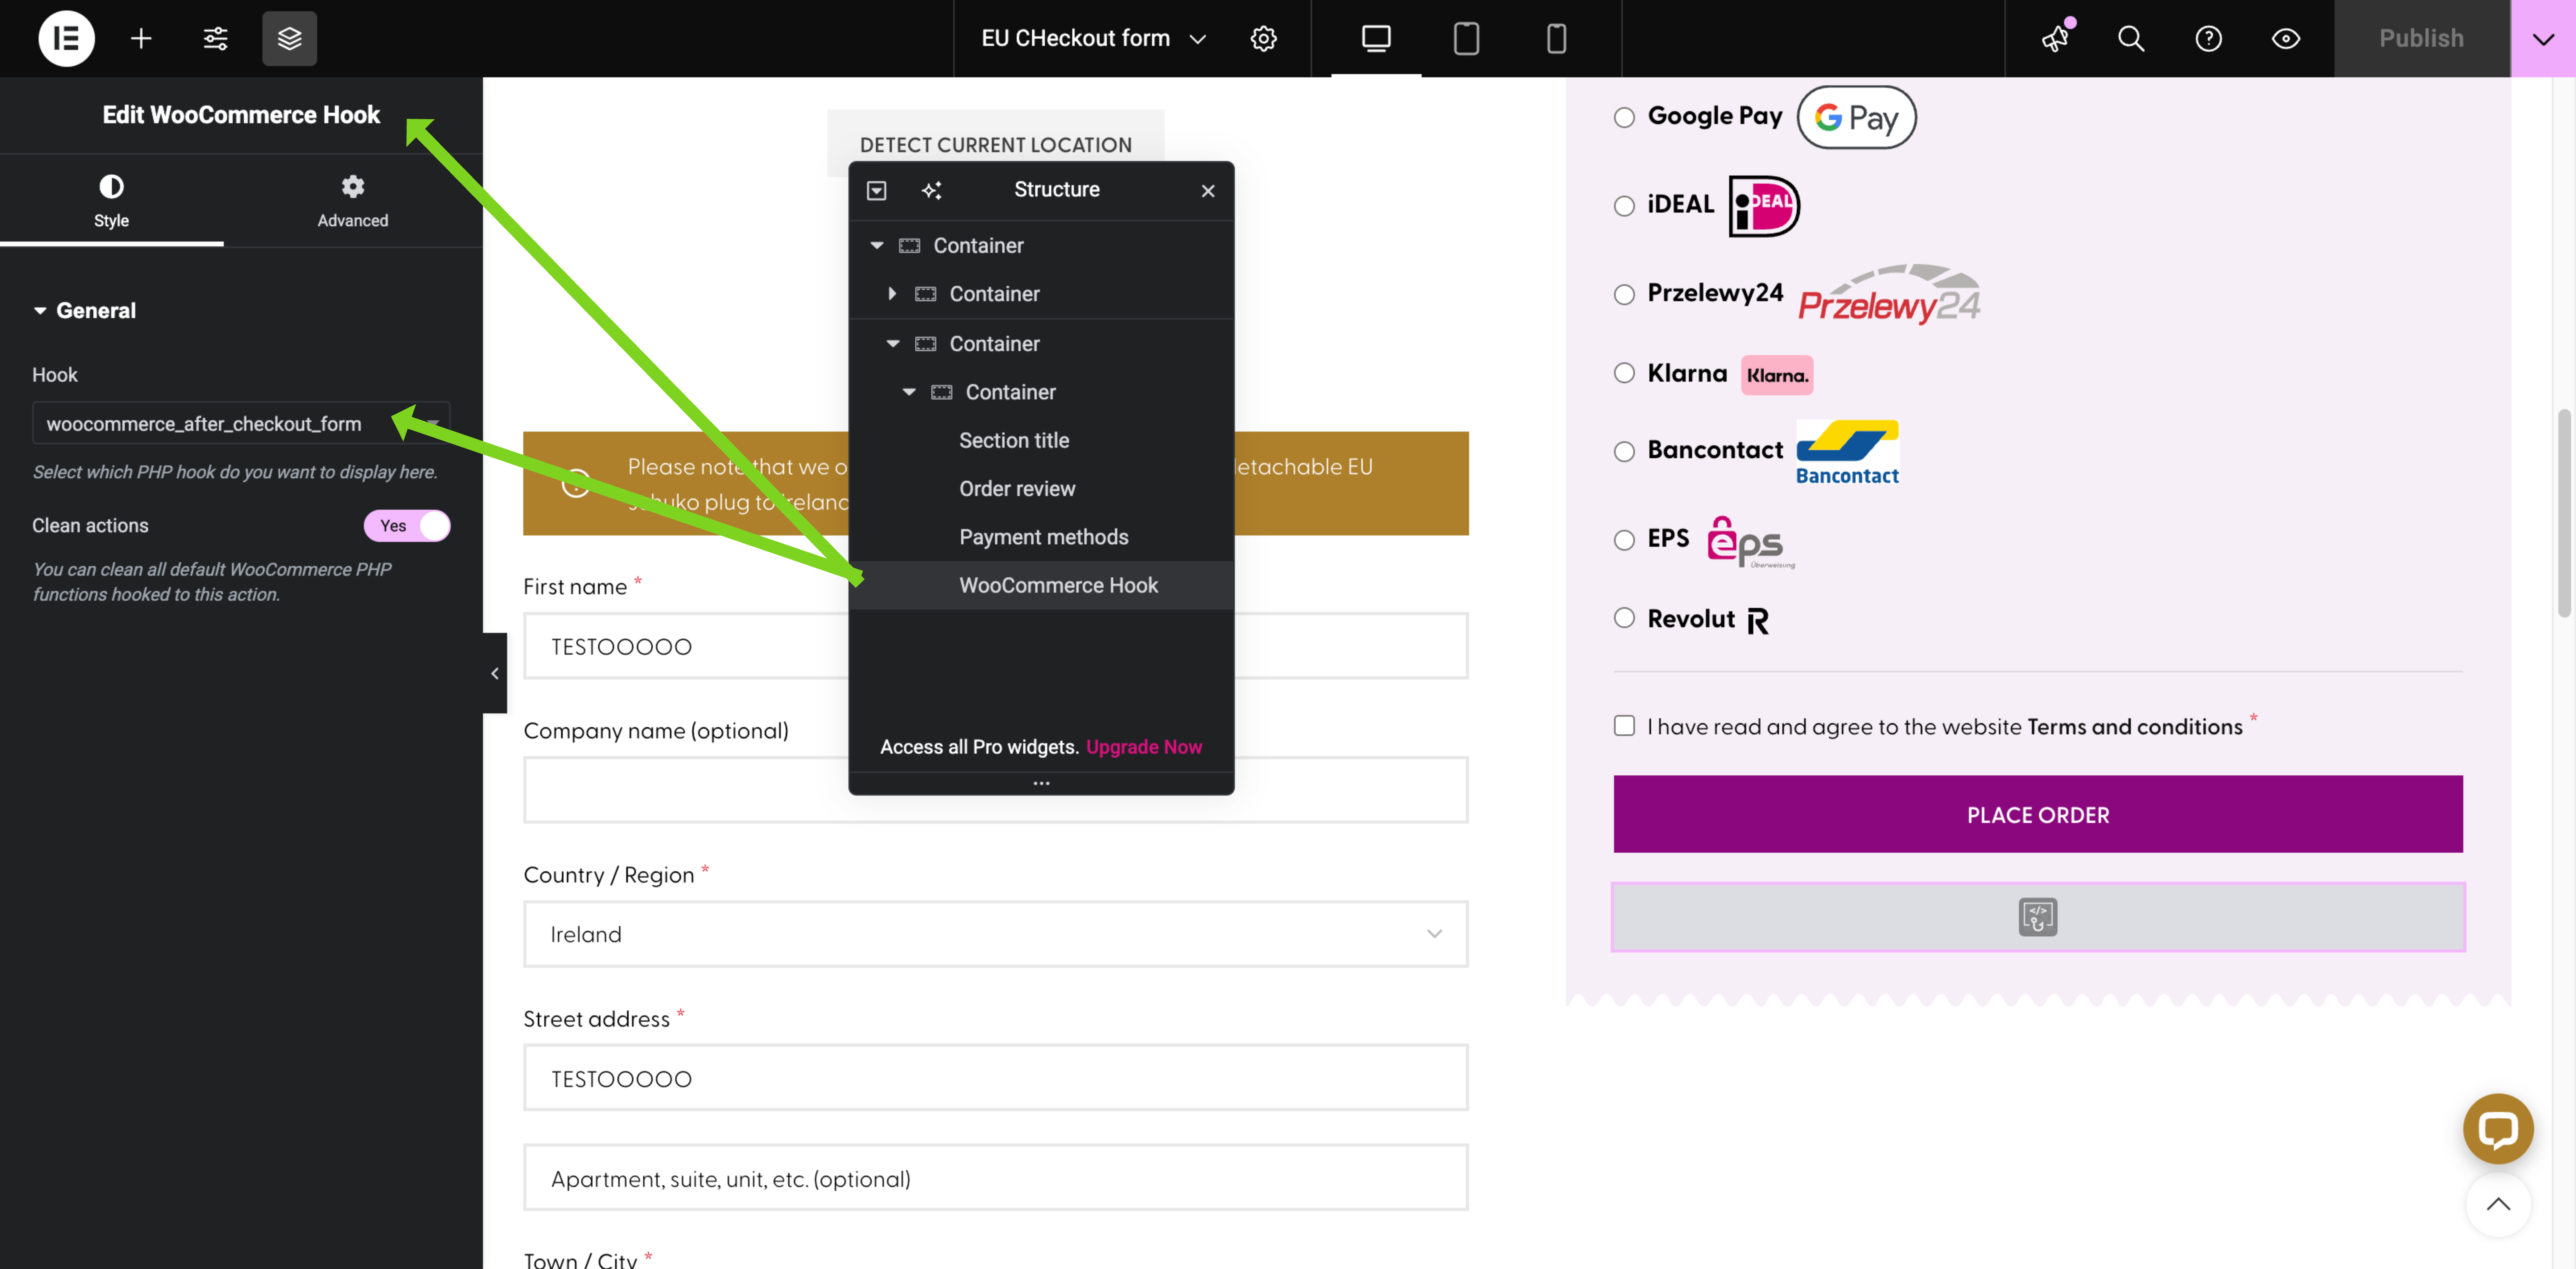Switch to the Style tab
This screenshot has width=2576, height=1269.
pos(111,200)
